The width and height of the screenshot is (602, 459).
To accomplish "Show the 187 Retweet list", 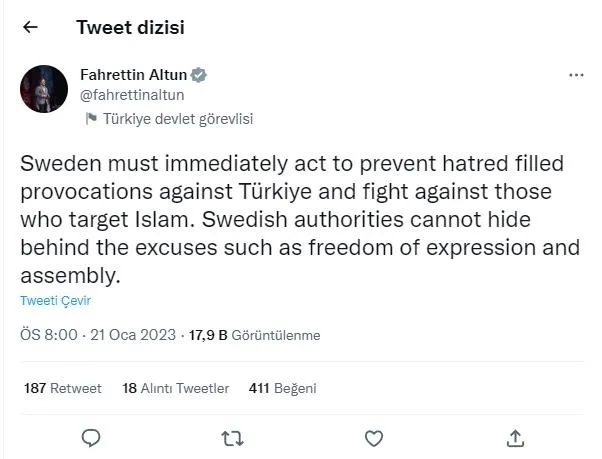I will [x=62, y=388].
